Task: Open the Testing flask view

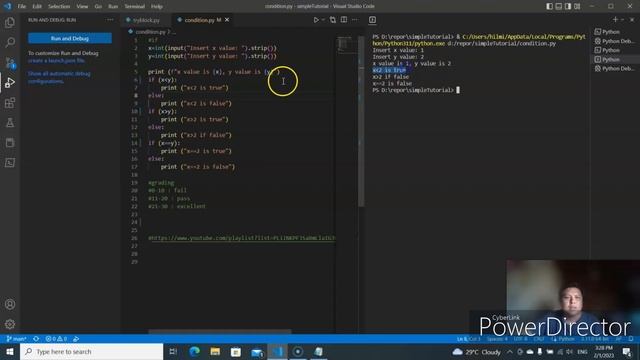Action: tap(10, 122)
